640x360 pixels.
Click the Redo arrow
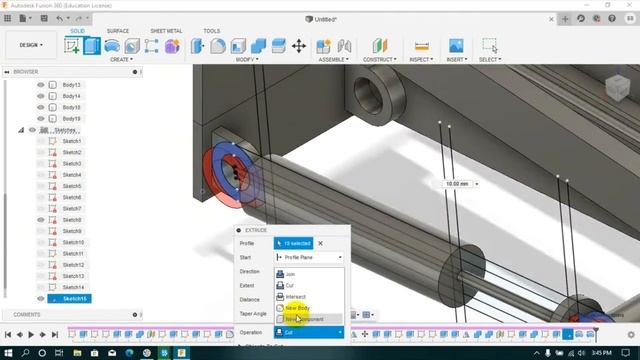click(x=78, y=18)
